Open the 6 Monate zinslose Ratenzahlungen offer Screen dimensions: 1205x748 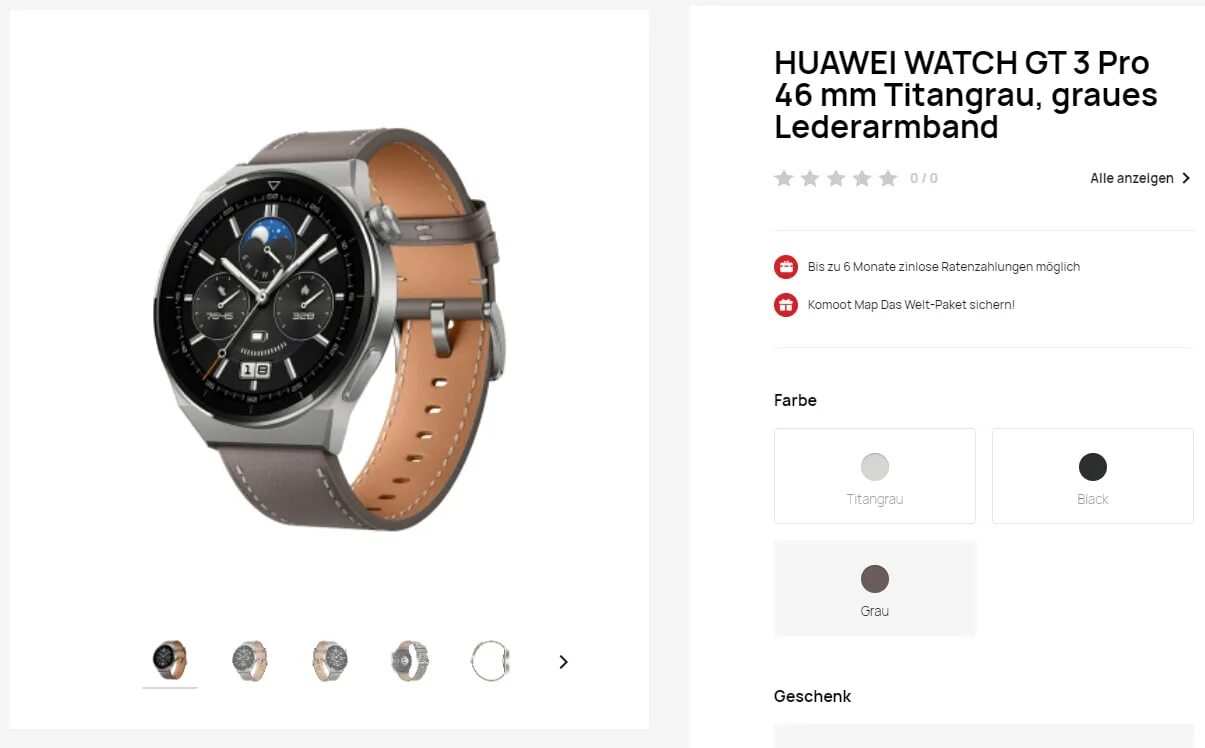click(x=944, y=267)
